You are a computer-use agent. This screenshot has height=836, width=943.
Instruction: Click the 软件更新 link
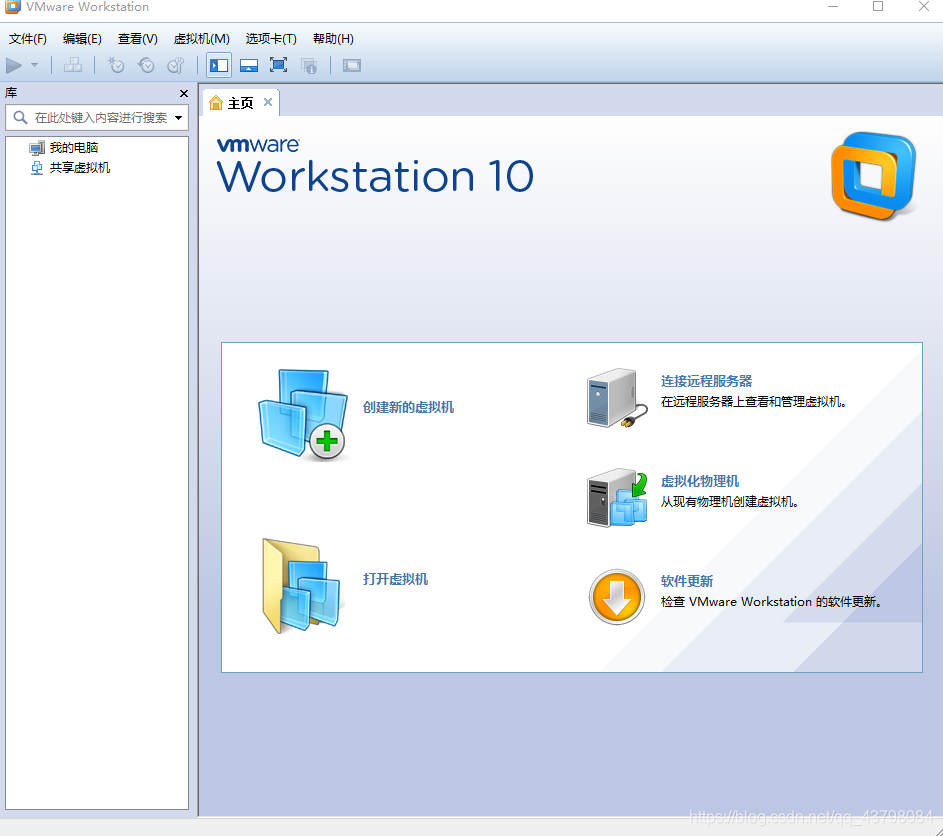687,581
